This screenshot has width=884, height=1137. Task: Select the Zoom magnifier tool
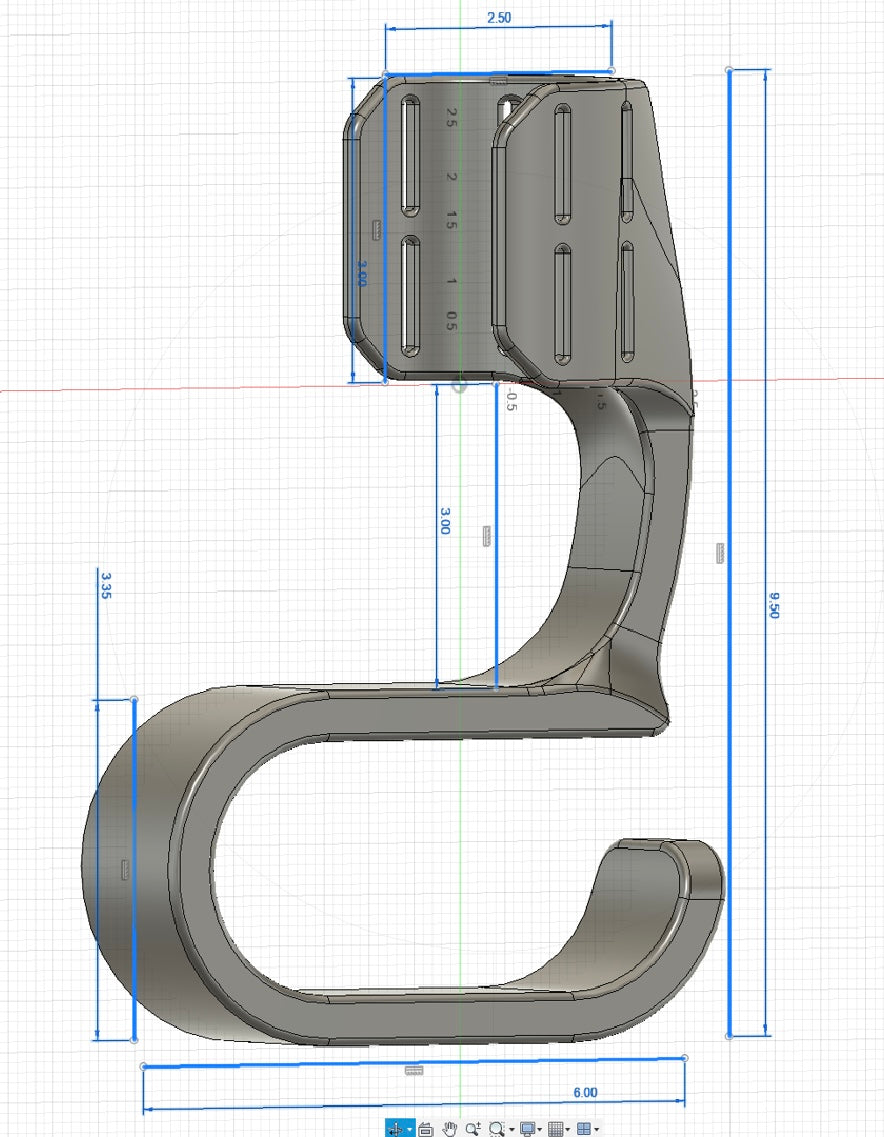[x=473, y=1128]
